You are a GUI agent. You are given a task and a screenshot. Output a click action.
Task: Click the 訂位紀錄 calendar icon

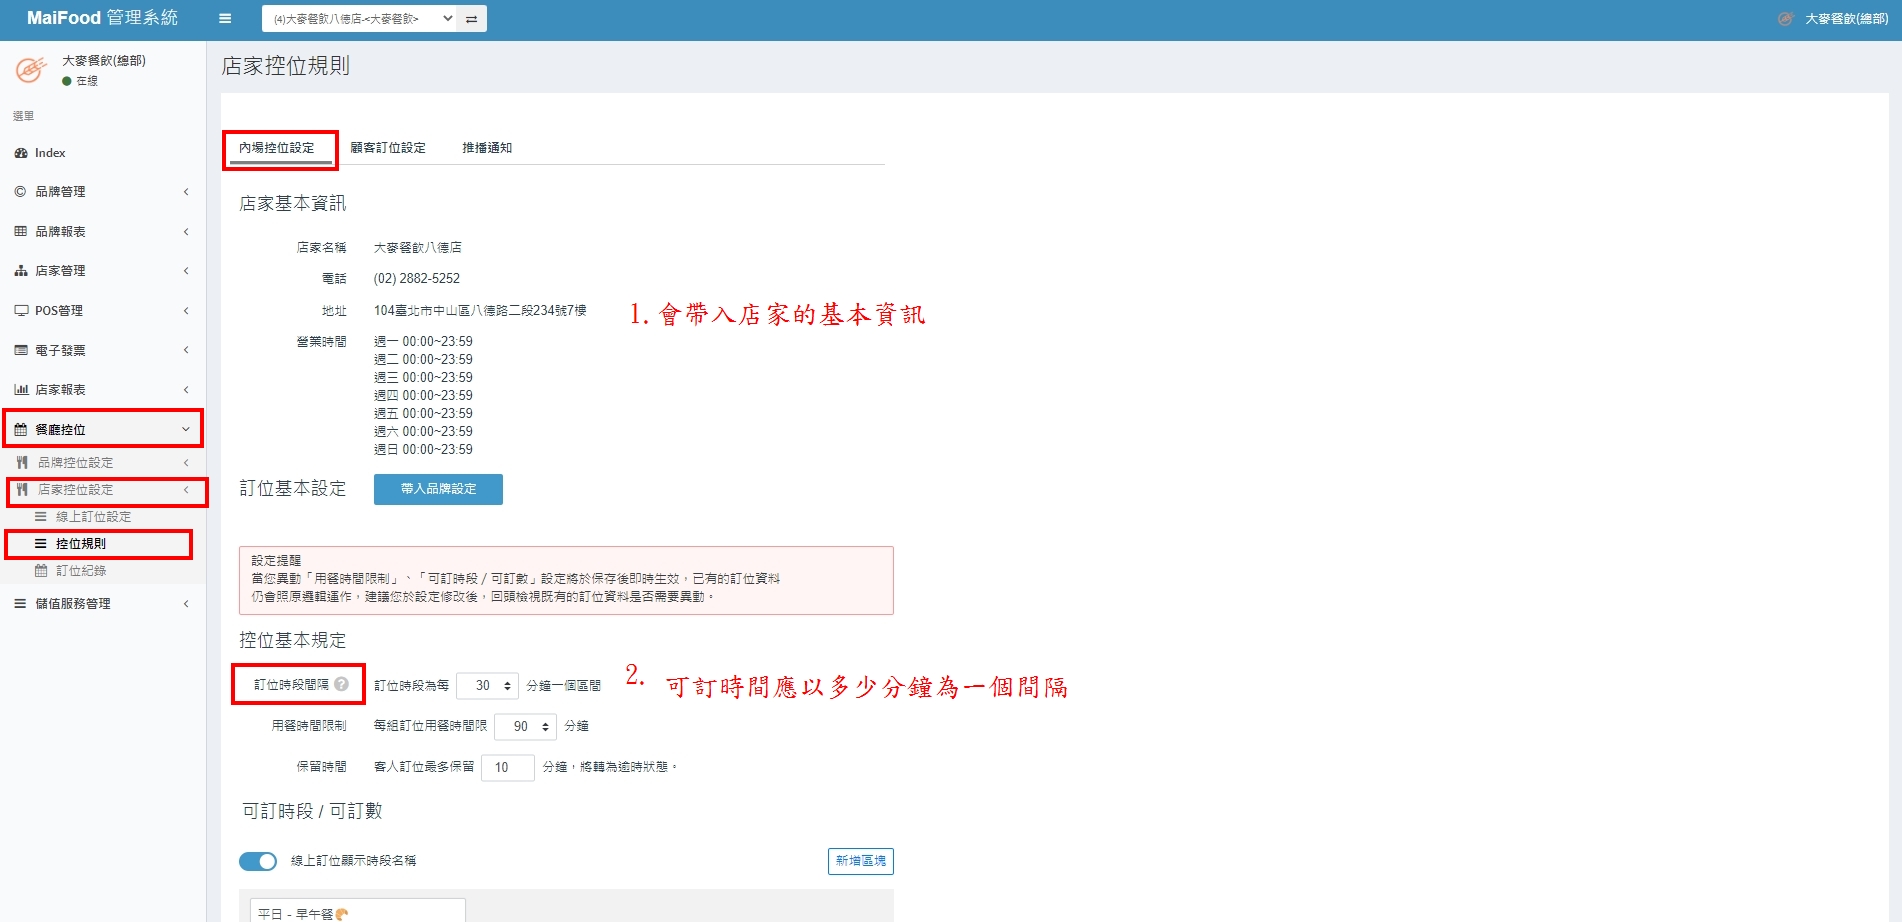(41, 571)
